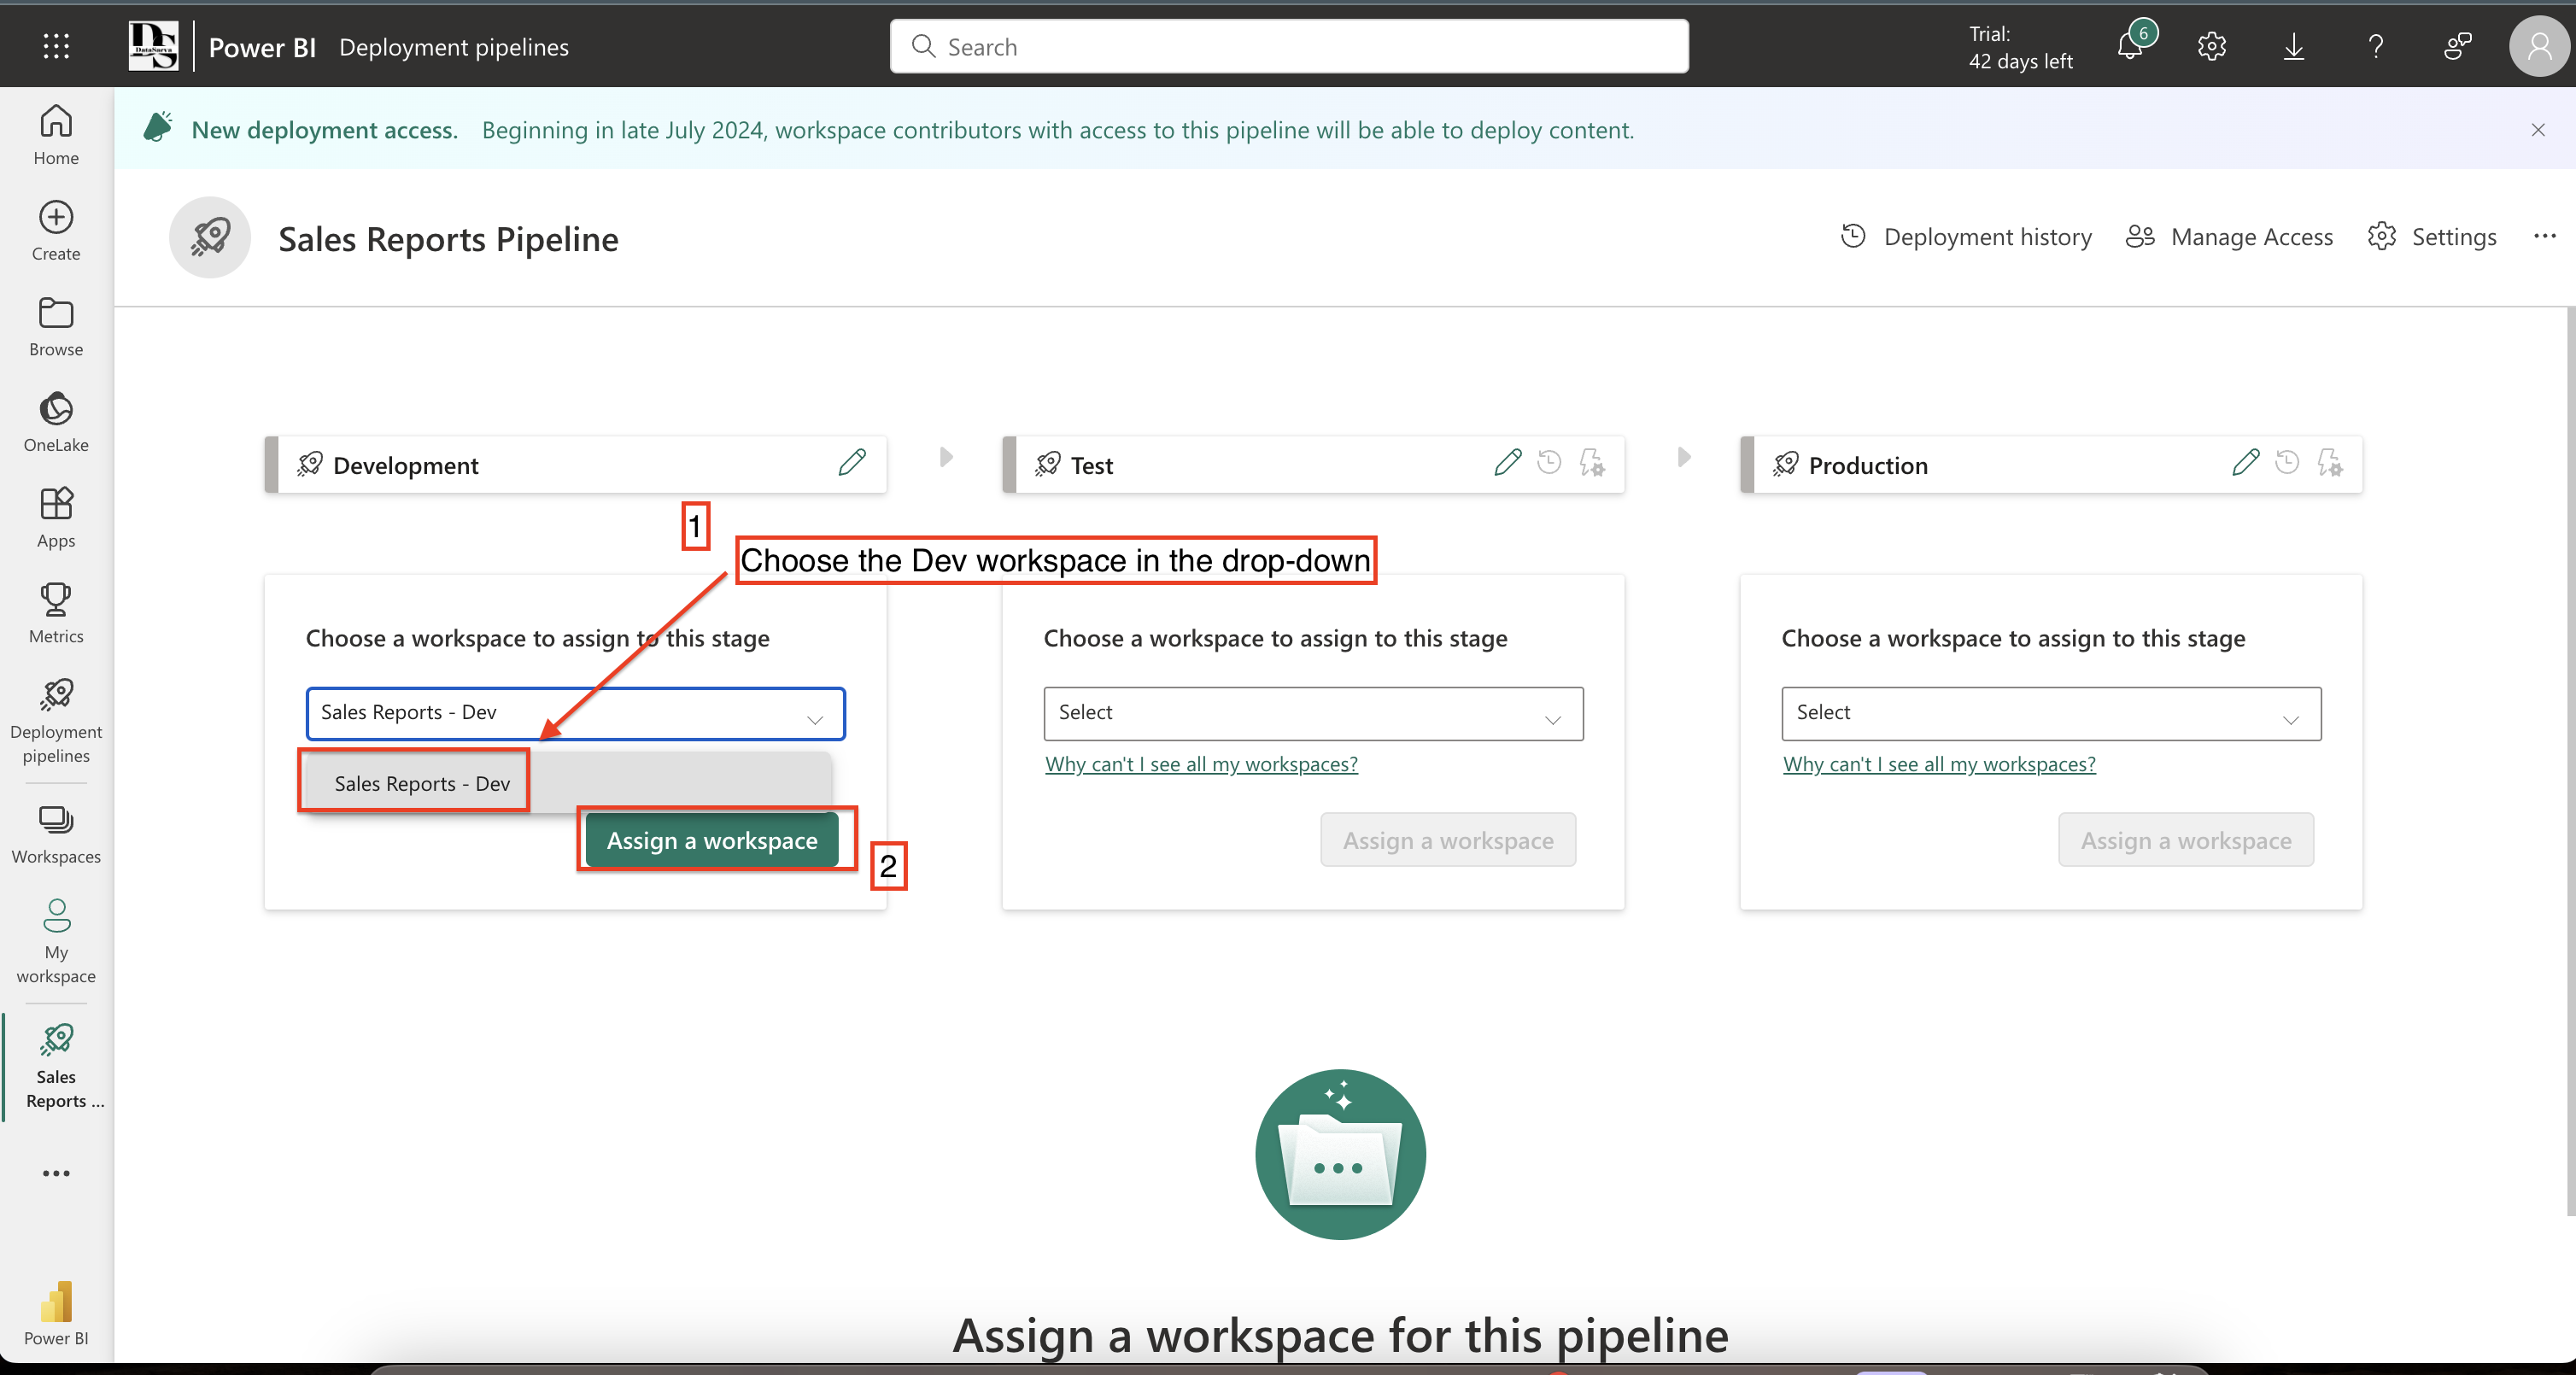Click the Sales Reports Pipeline rocket icon
The image size is (2576, 1375).
pos(210,237)
